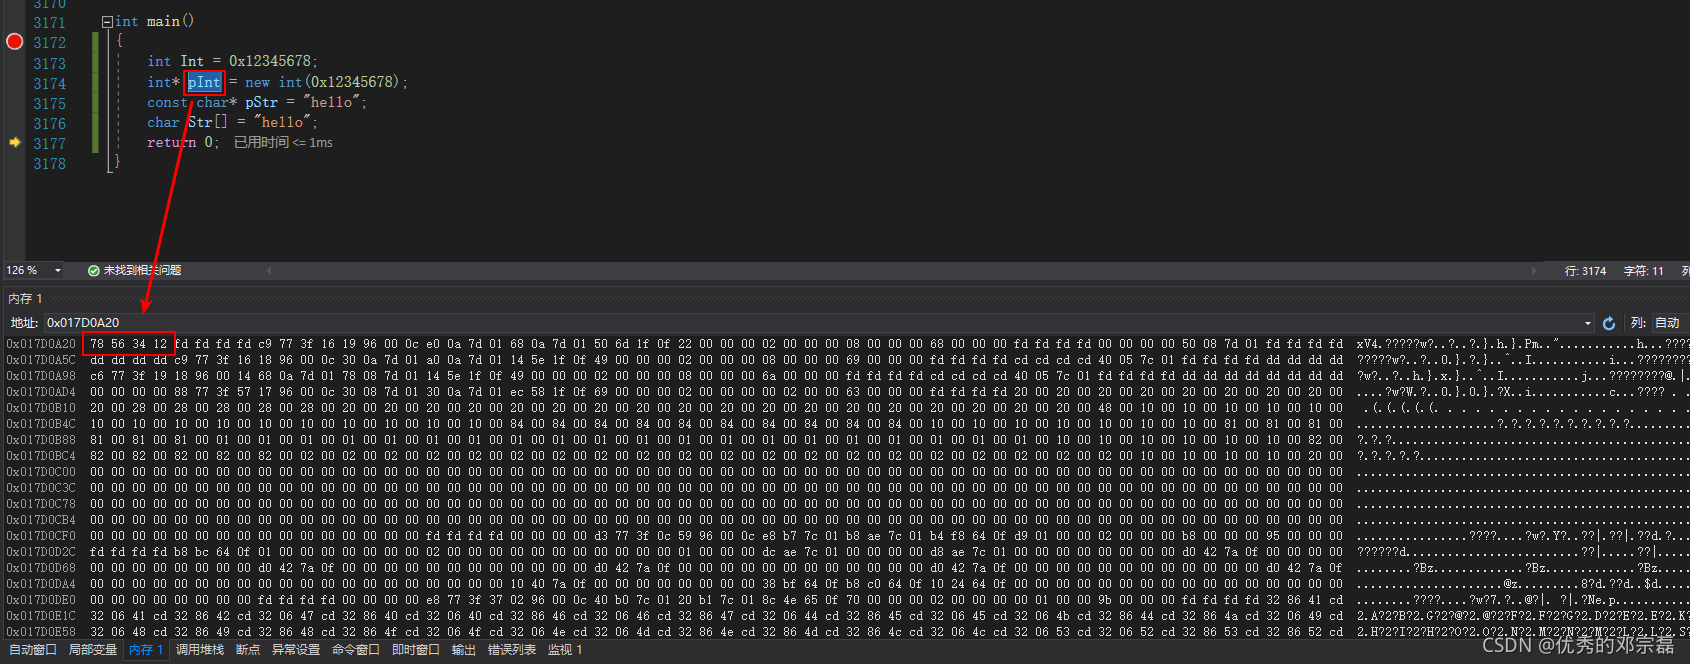The width and height of the screenshot is (1690, 664).
Task: Switch to the 自动窗口 tab
Action: click(x=33, y=650)
